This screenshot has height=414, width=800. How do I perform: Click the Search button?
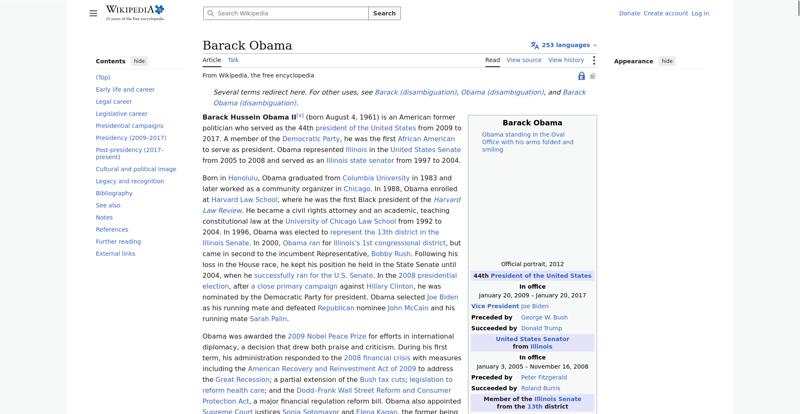pos(384,13)
